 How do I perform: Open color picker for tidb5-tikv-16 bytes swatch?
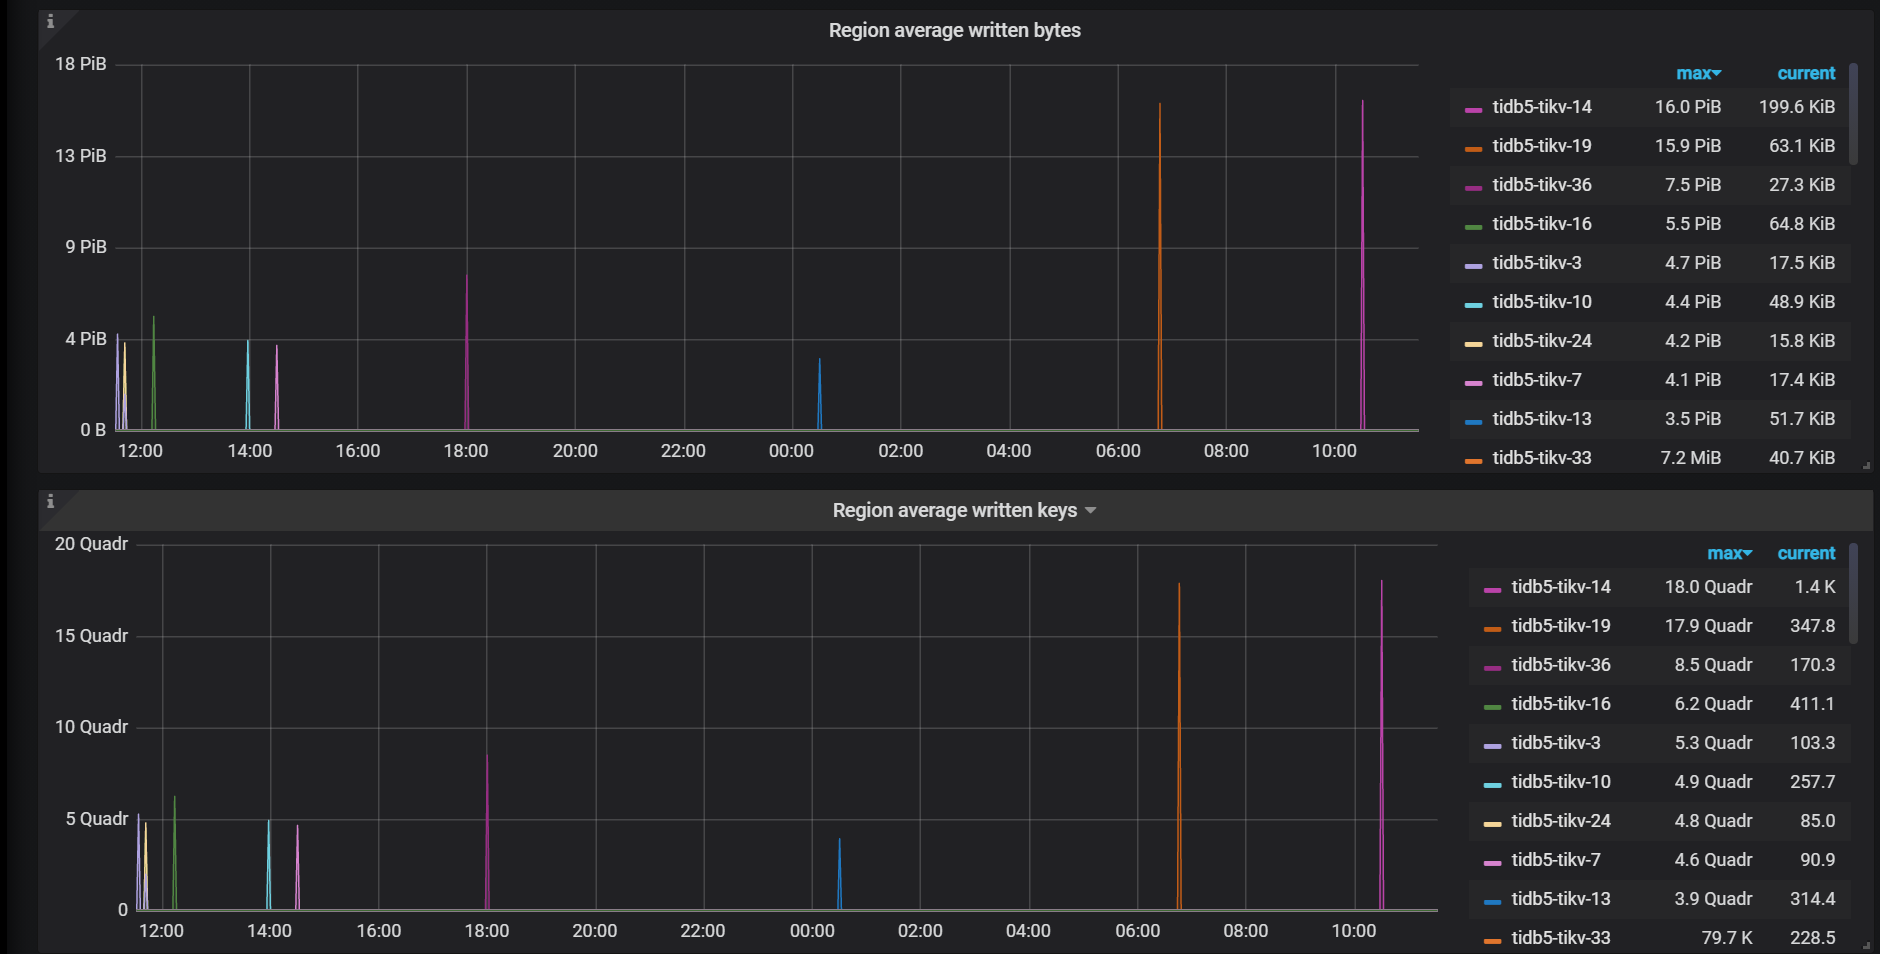tap(1473, 227)
